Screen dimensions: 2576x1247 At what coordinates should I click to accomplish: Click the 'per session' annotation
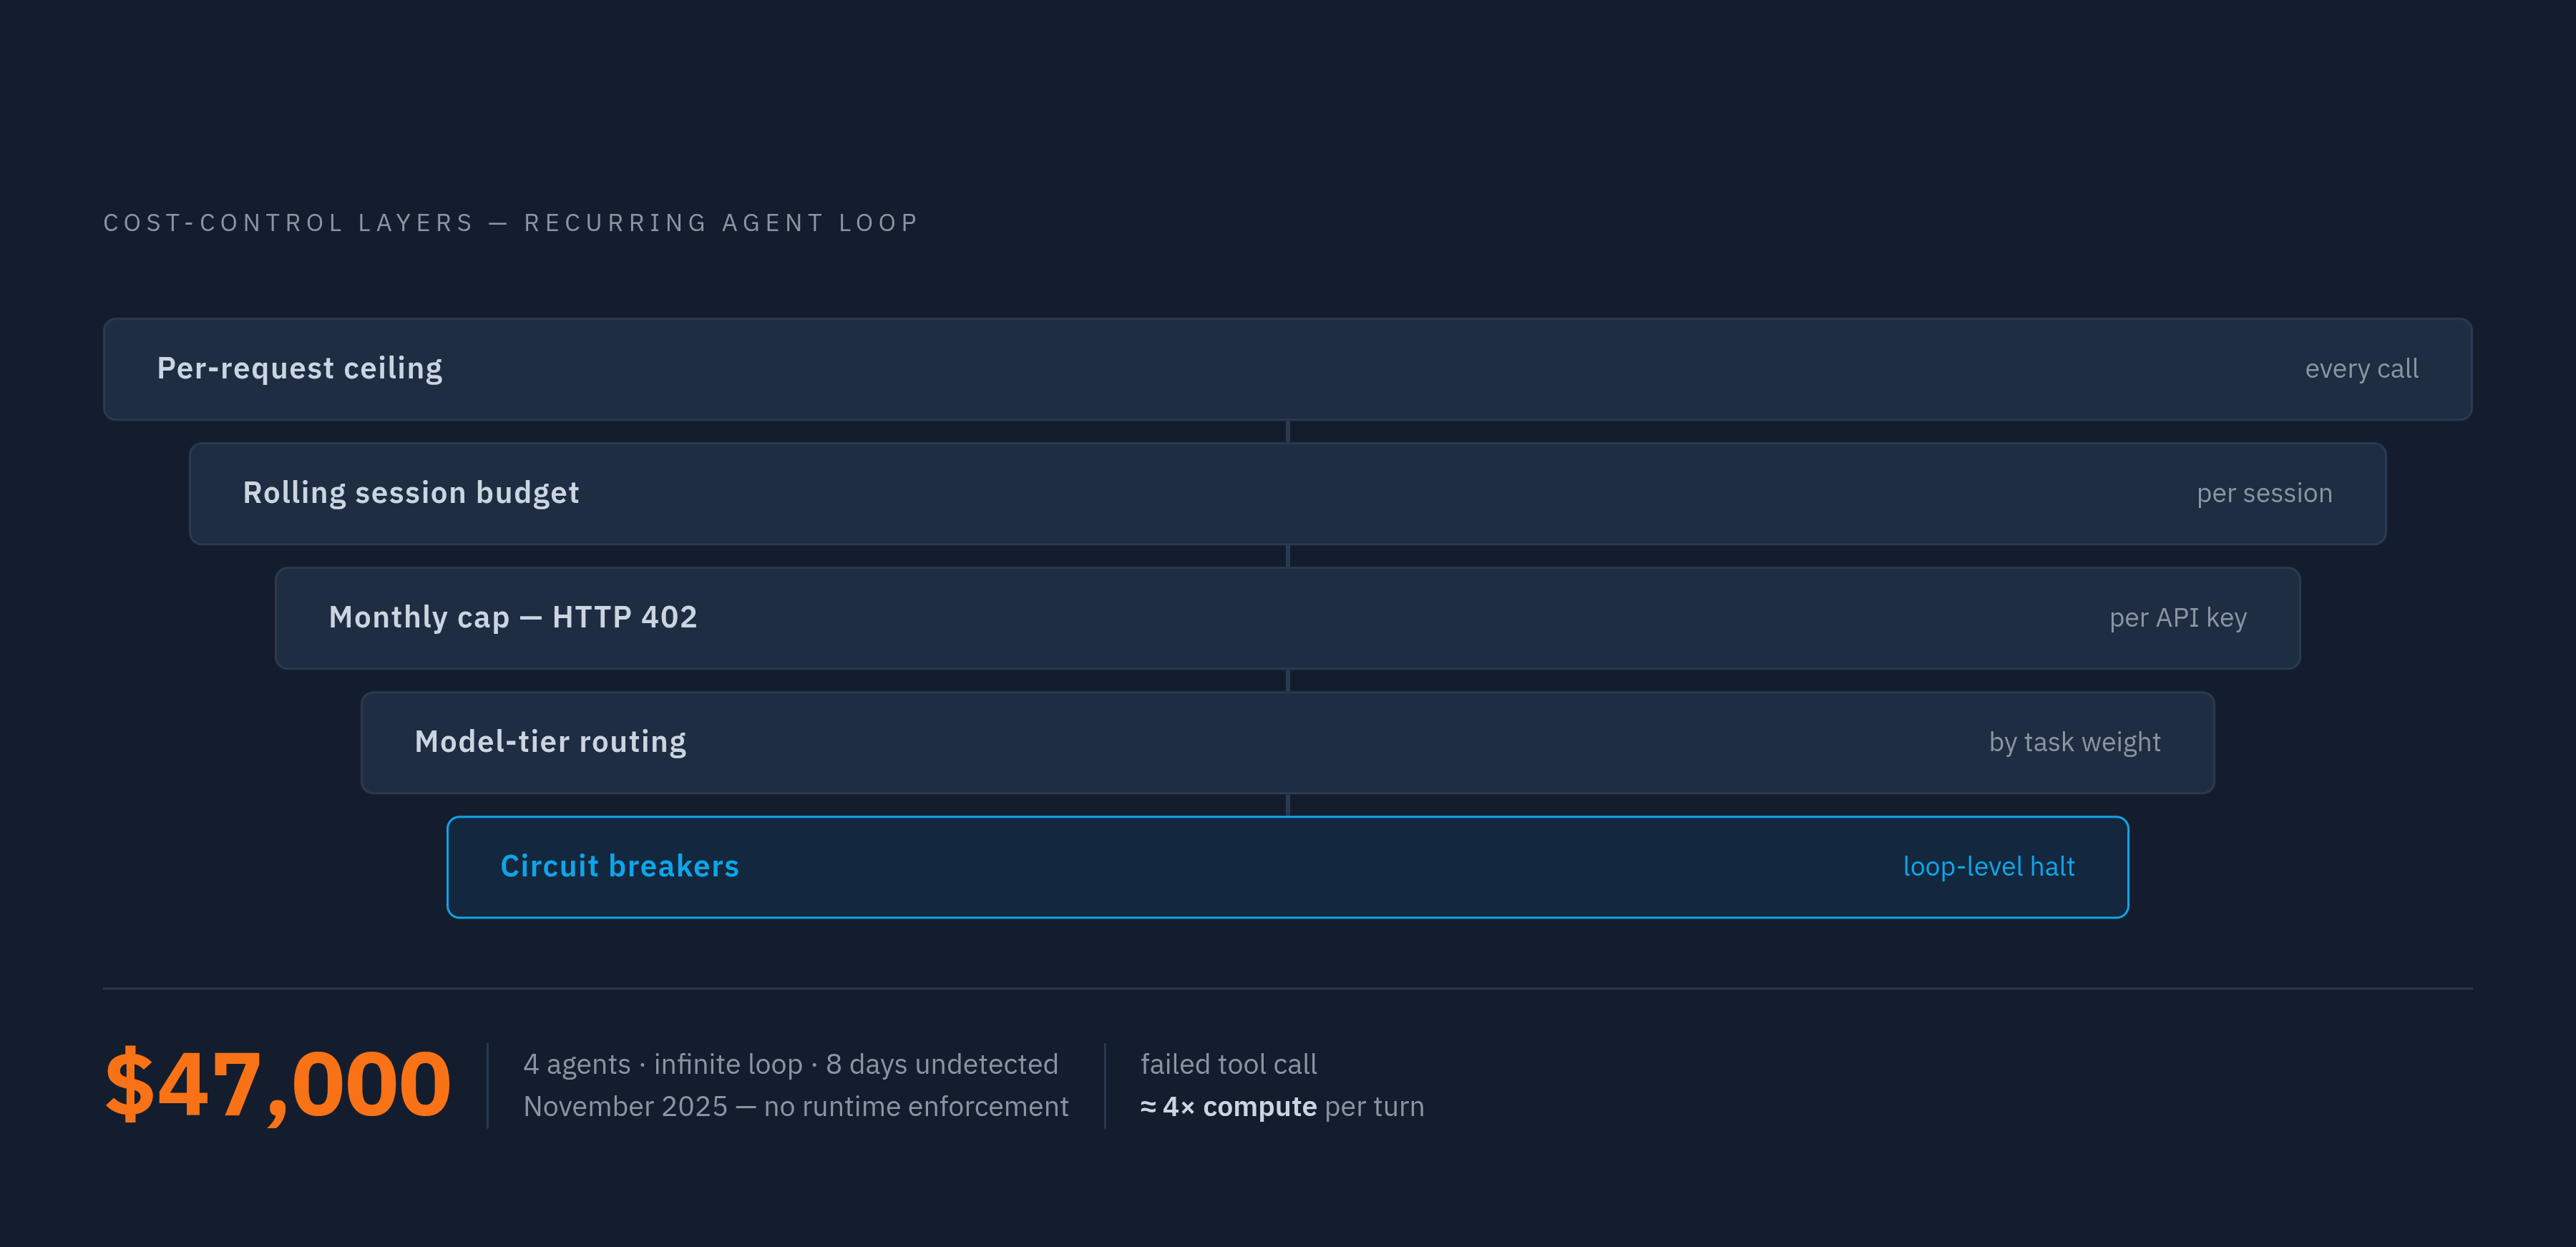[x=2264, y=493]
